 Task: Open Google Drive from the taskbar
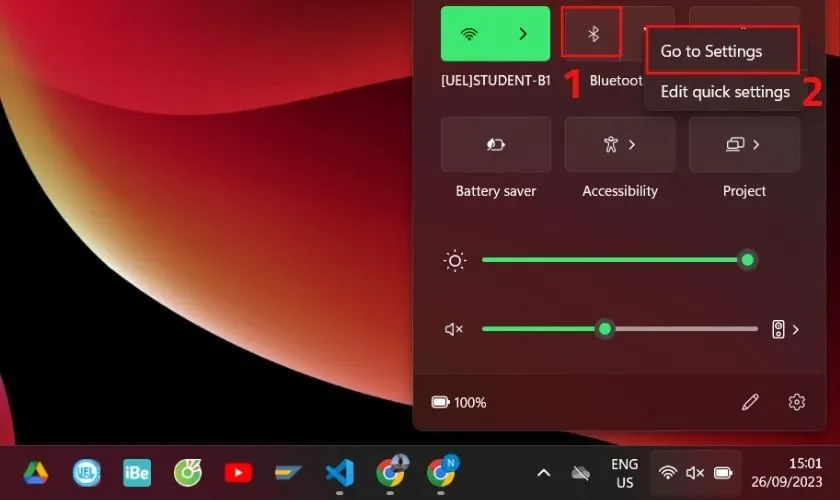[36, 473]
